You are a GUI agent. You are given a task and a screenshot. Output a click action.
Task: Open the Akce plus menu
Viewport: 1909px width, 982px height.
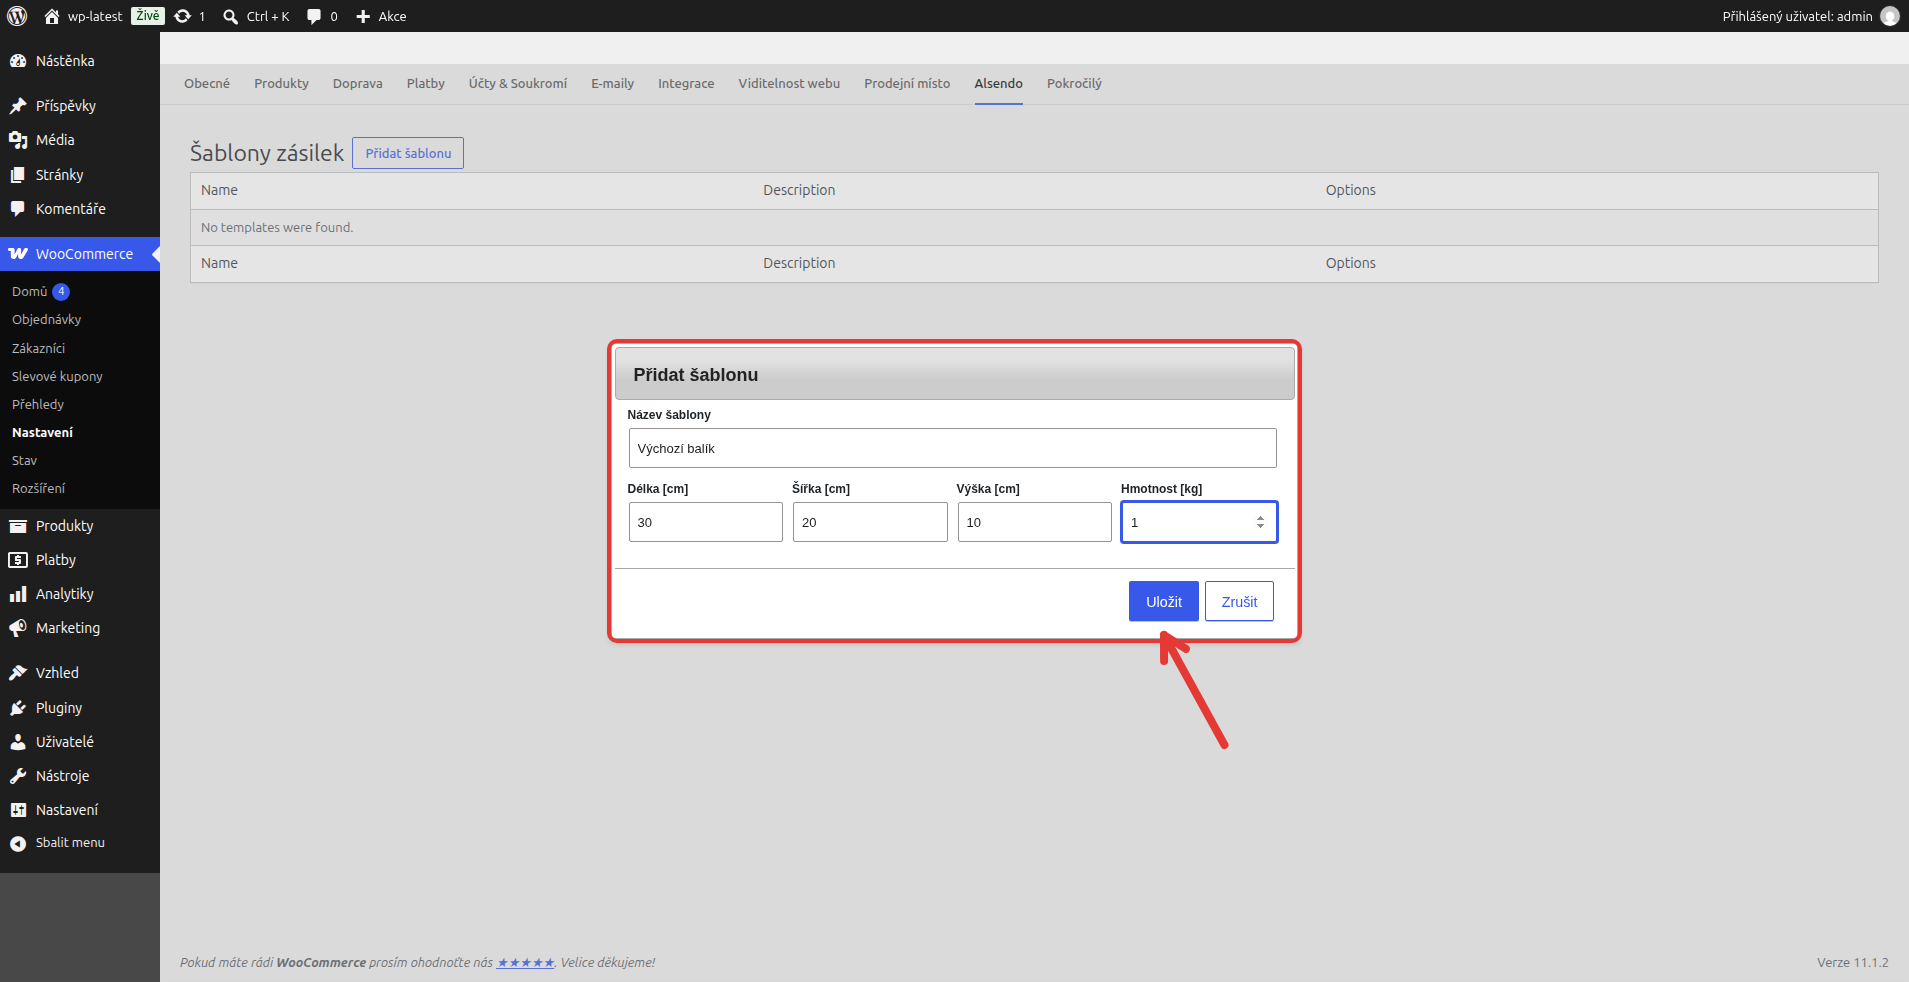pos(381,16)
